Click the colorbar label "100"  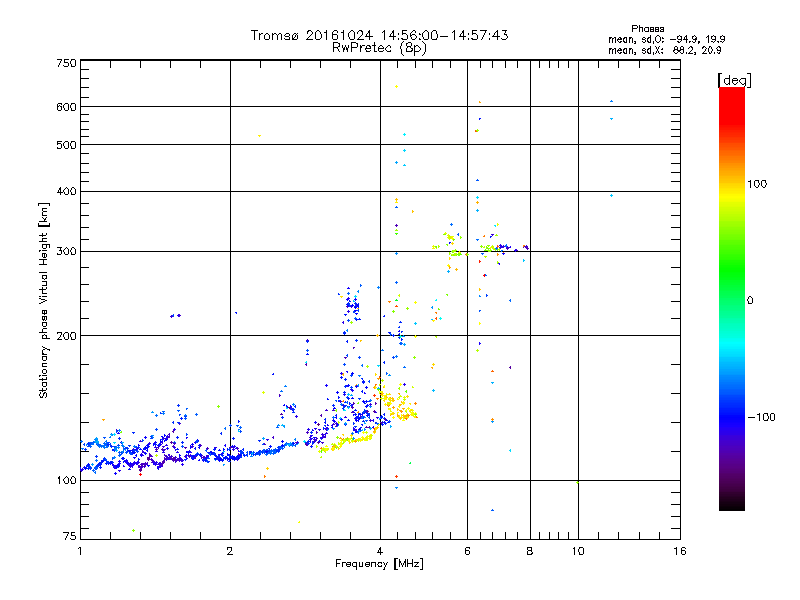coord(757,184)
